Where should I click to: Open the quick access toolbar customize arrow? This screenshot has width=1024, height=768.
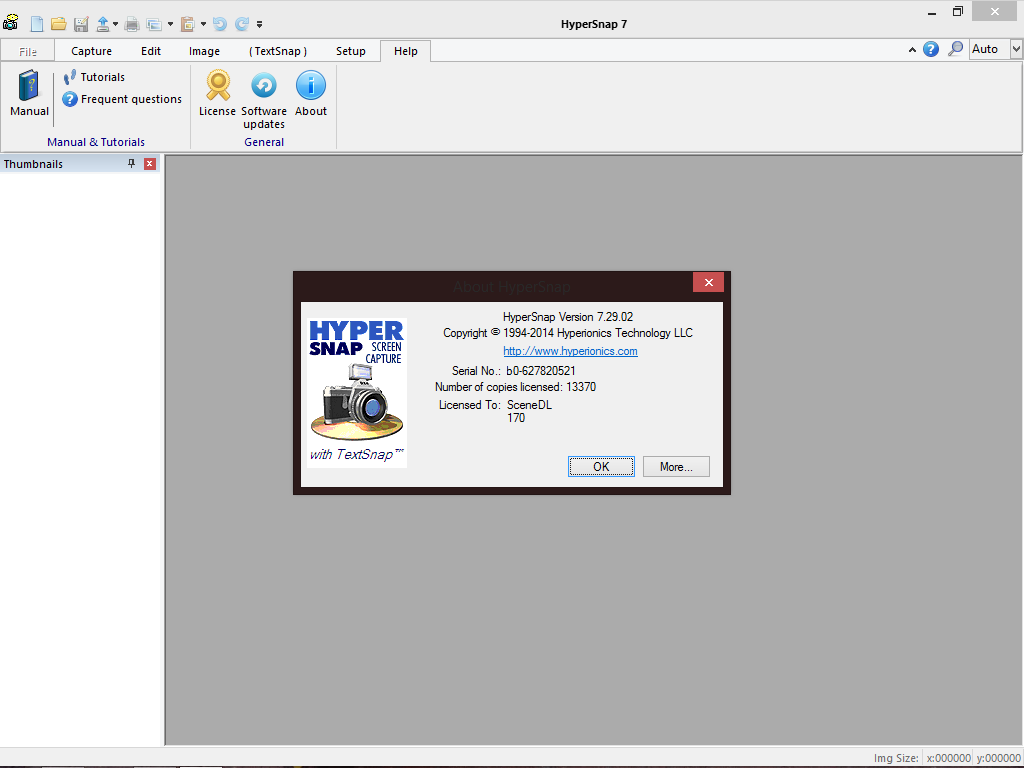[259, 24]
